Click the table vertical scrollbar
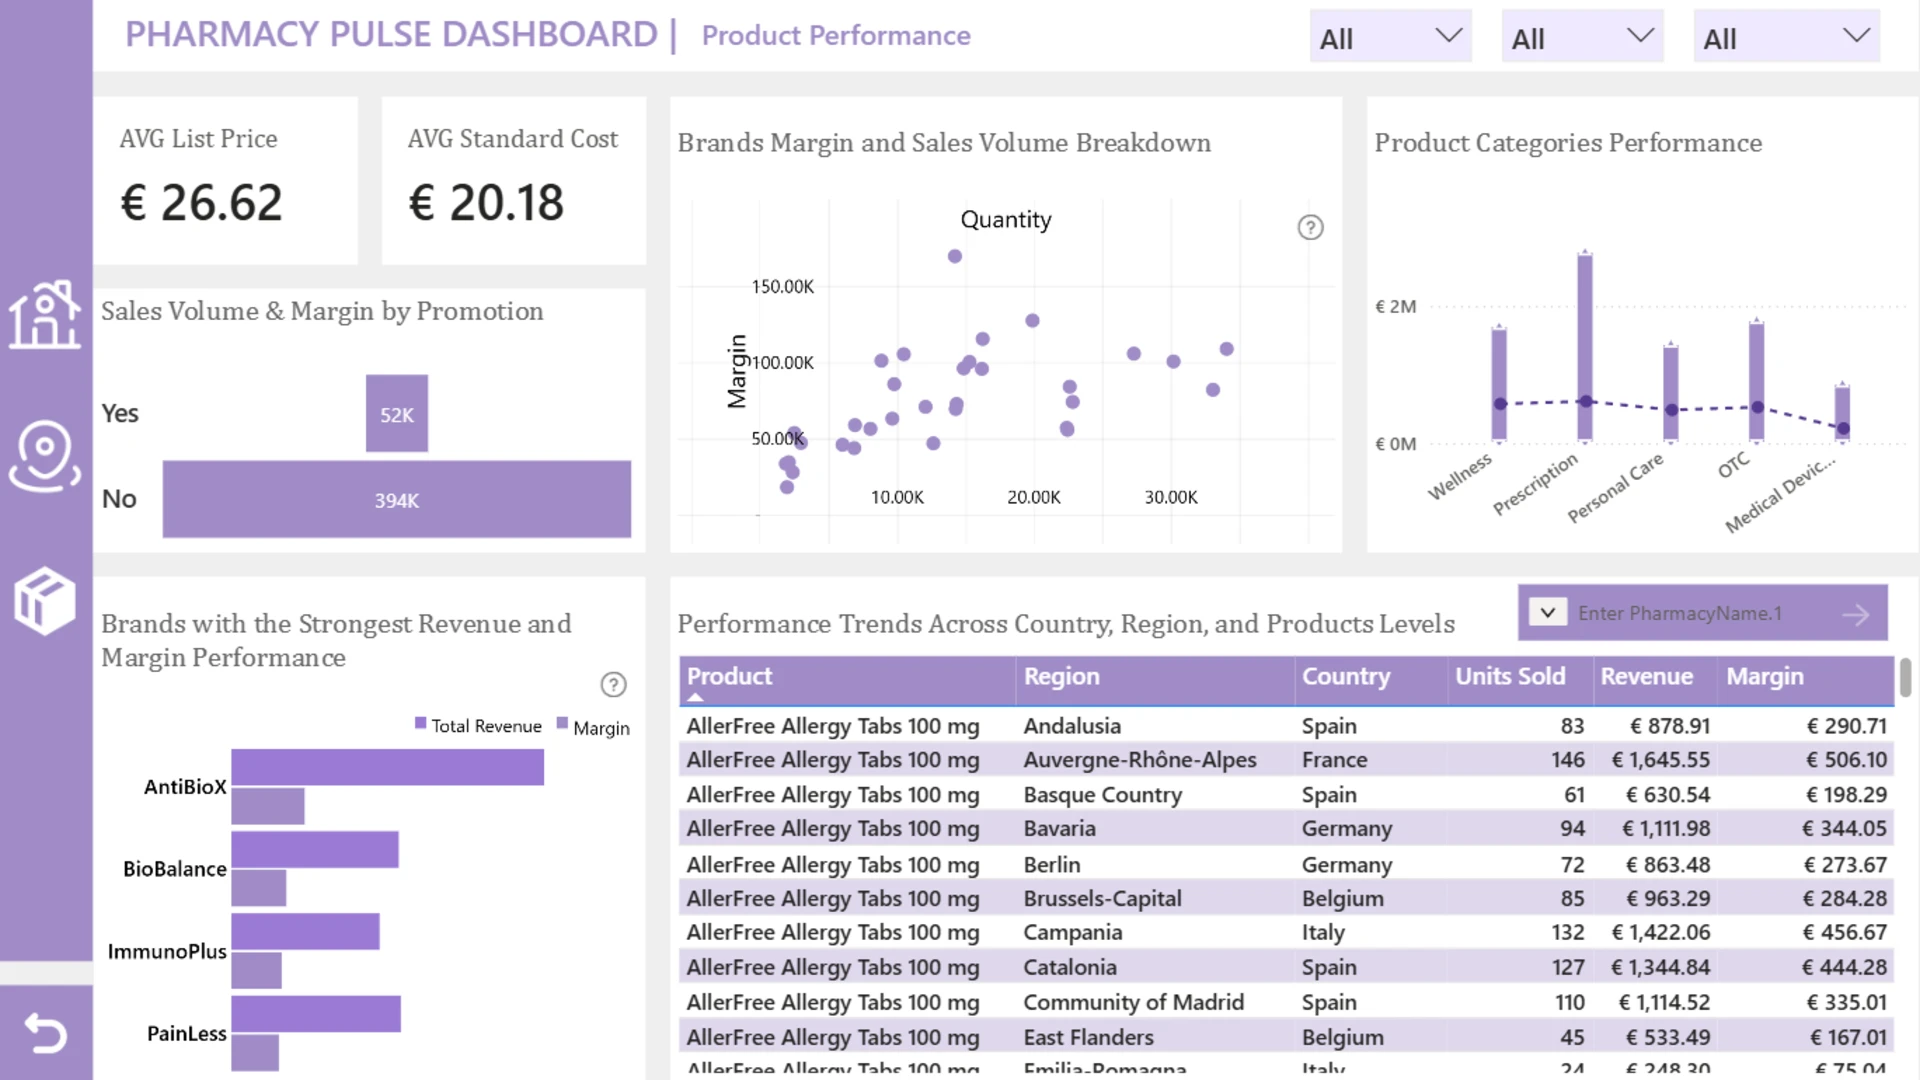 (x=1905, y=678)
